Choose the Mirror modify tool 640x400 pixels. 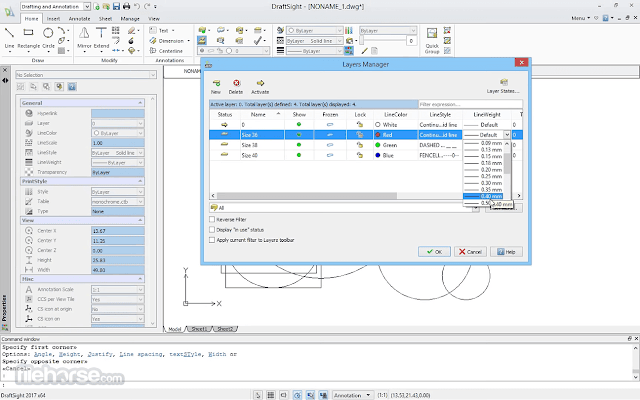(x=84, y=38)
